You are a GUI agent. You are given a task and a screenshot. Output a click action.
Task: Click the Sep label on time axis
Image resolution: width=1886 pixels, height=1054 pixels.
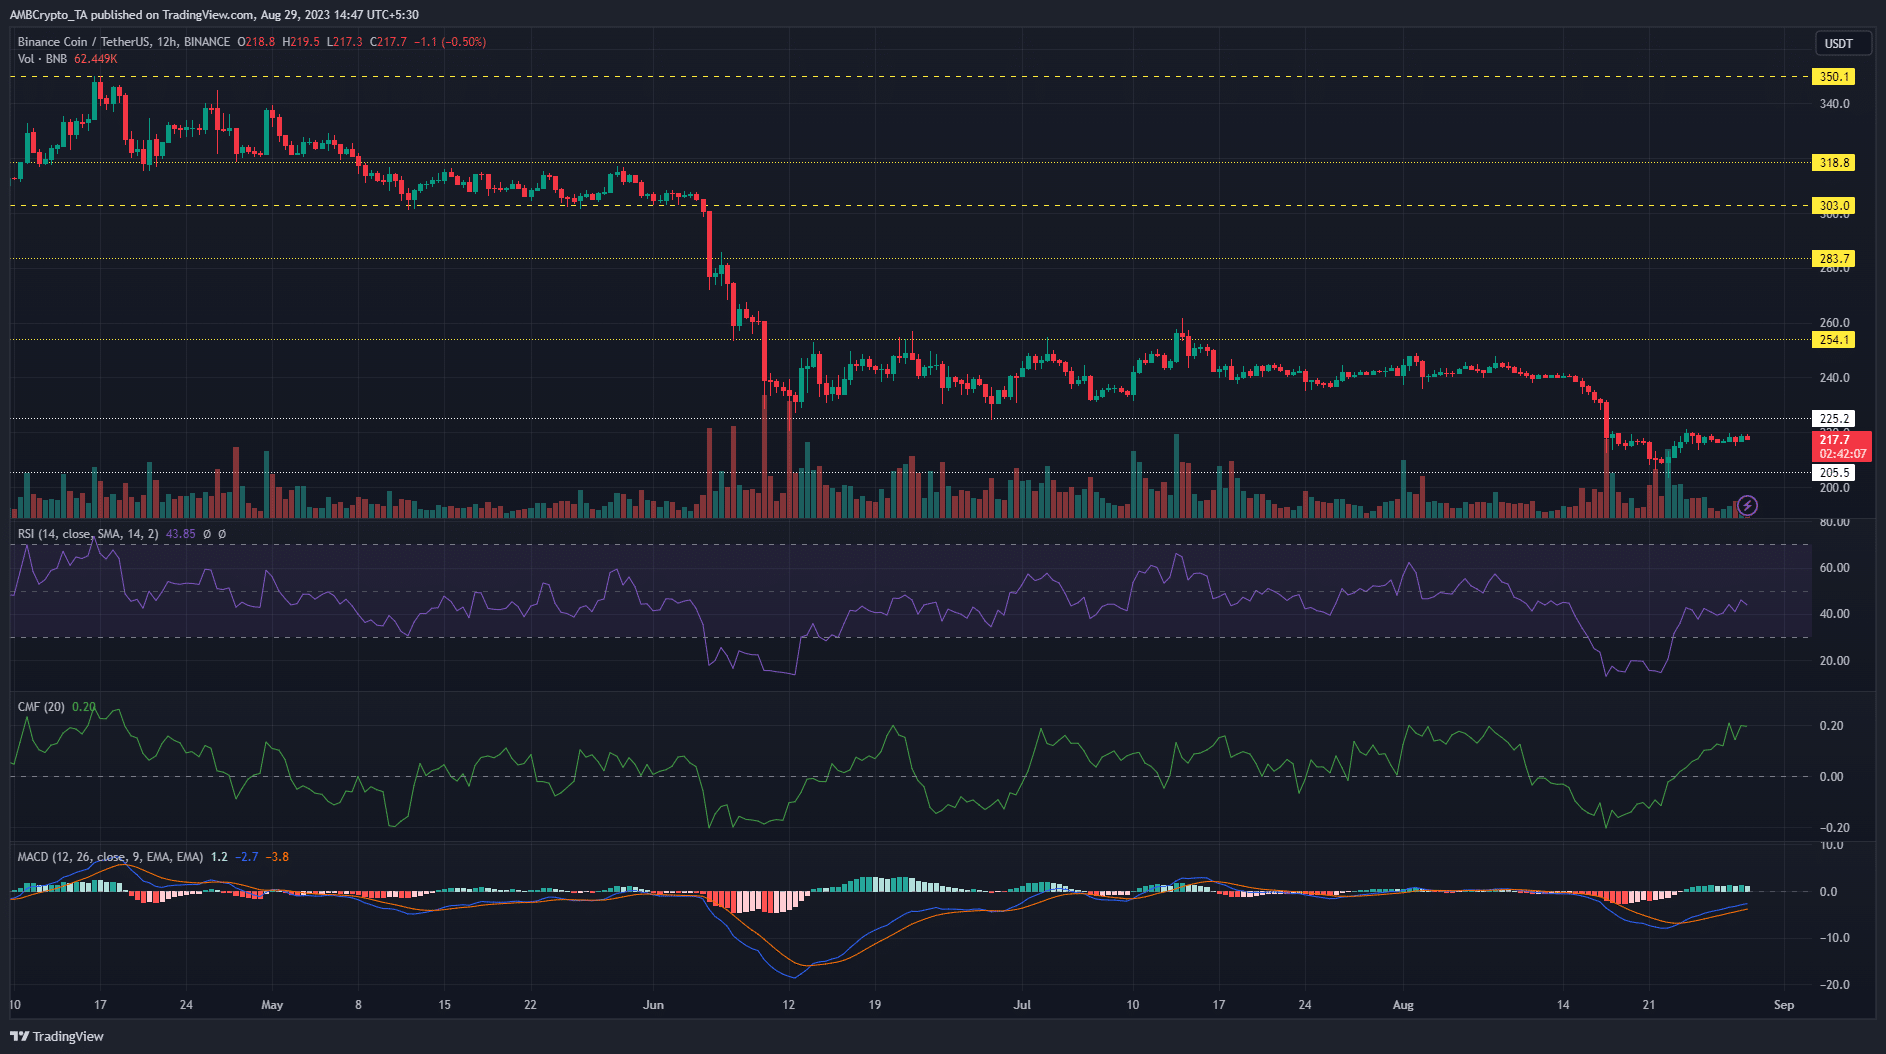[x=1784, y=1005]
